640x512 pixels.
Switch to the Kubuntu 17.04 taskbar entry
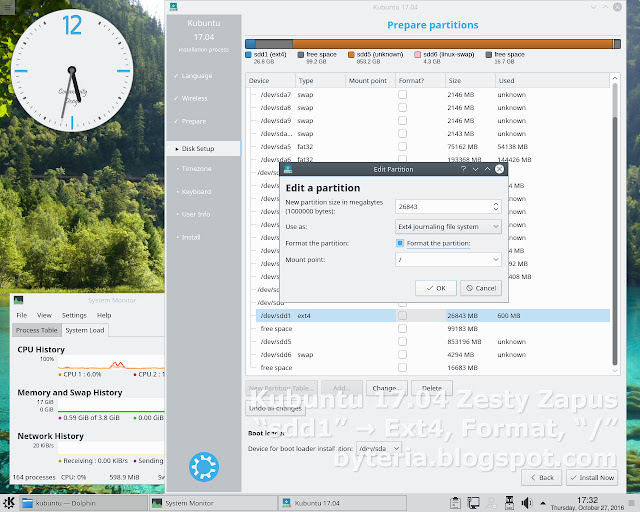click(342, 503)
